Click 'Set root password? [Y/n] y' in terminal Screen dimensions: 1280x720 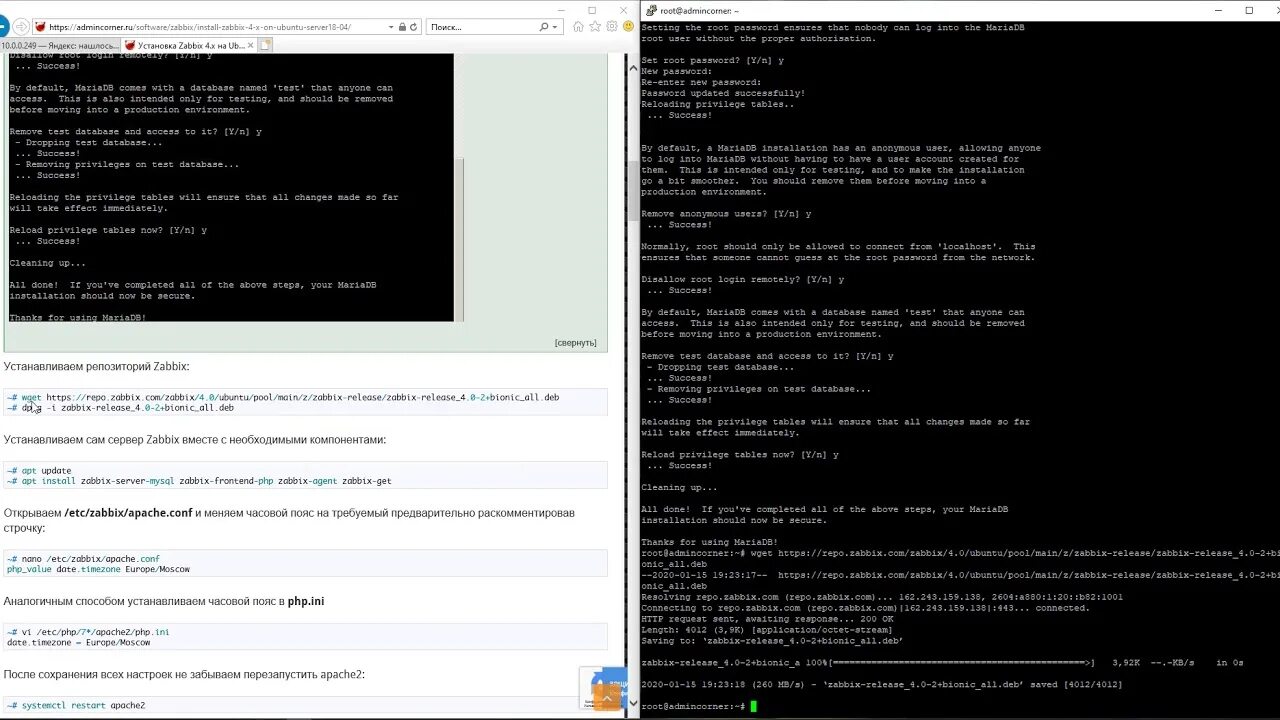(x=712, y=60)
